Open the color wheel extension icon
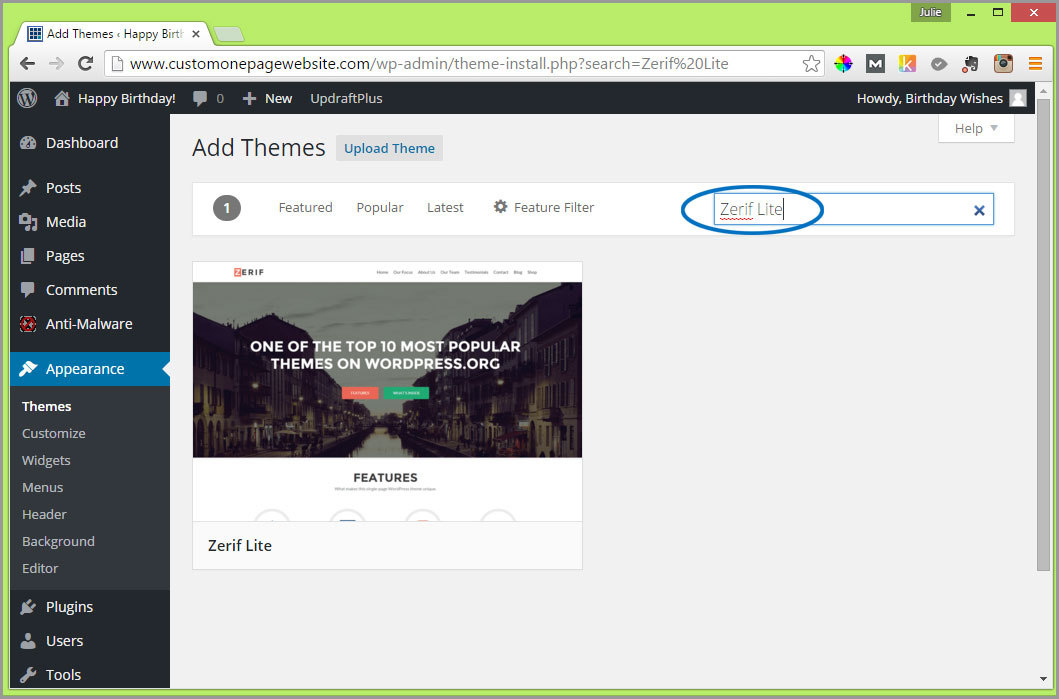 pos(843,63)
